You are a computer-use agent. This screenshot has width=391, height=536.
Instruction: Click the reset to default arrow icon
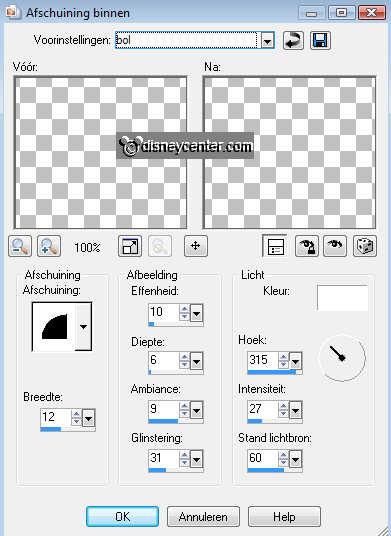click(293, 41)
